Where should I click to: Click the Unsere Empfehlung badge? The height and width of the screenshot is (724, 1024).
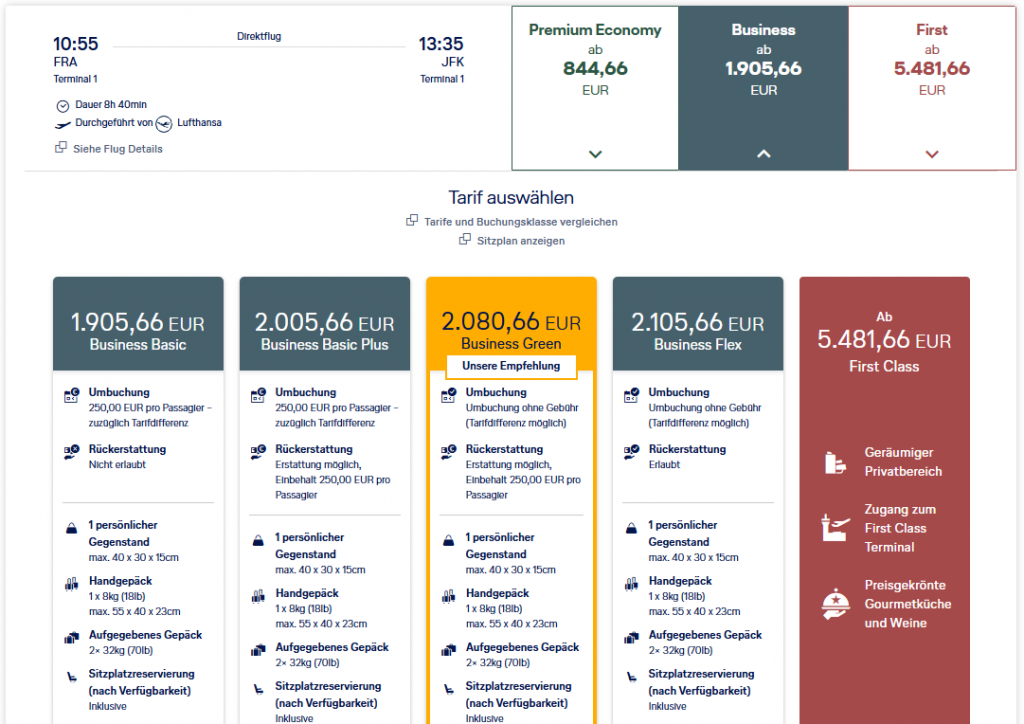pyautogui.click(x=511, y=367)
